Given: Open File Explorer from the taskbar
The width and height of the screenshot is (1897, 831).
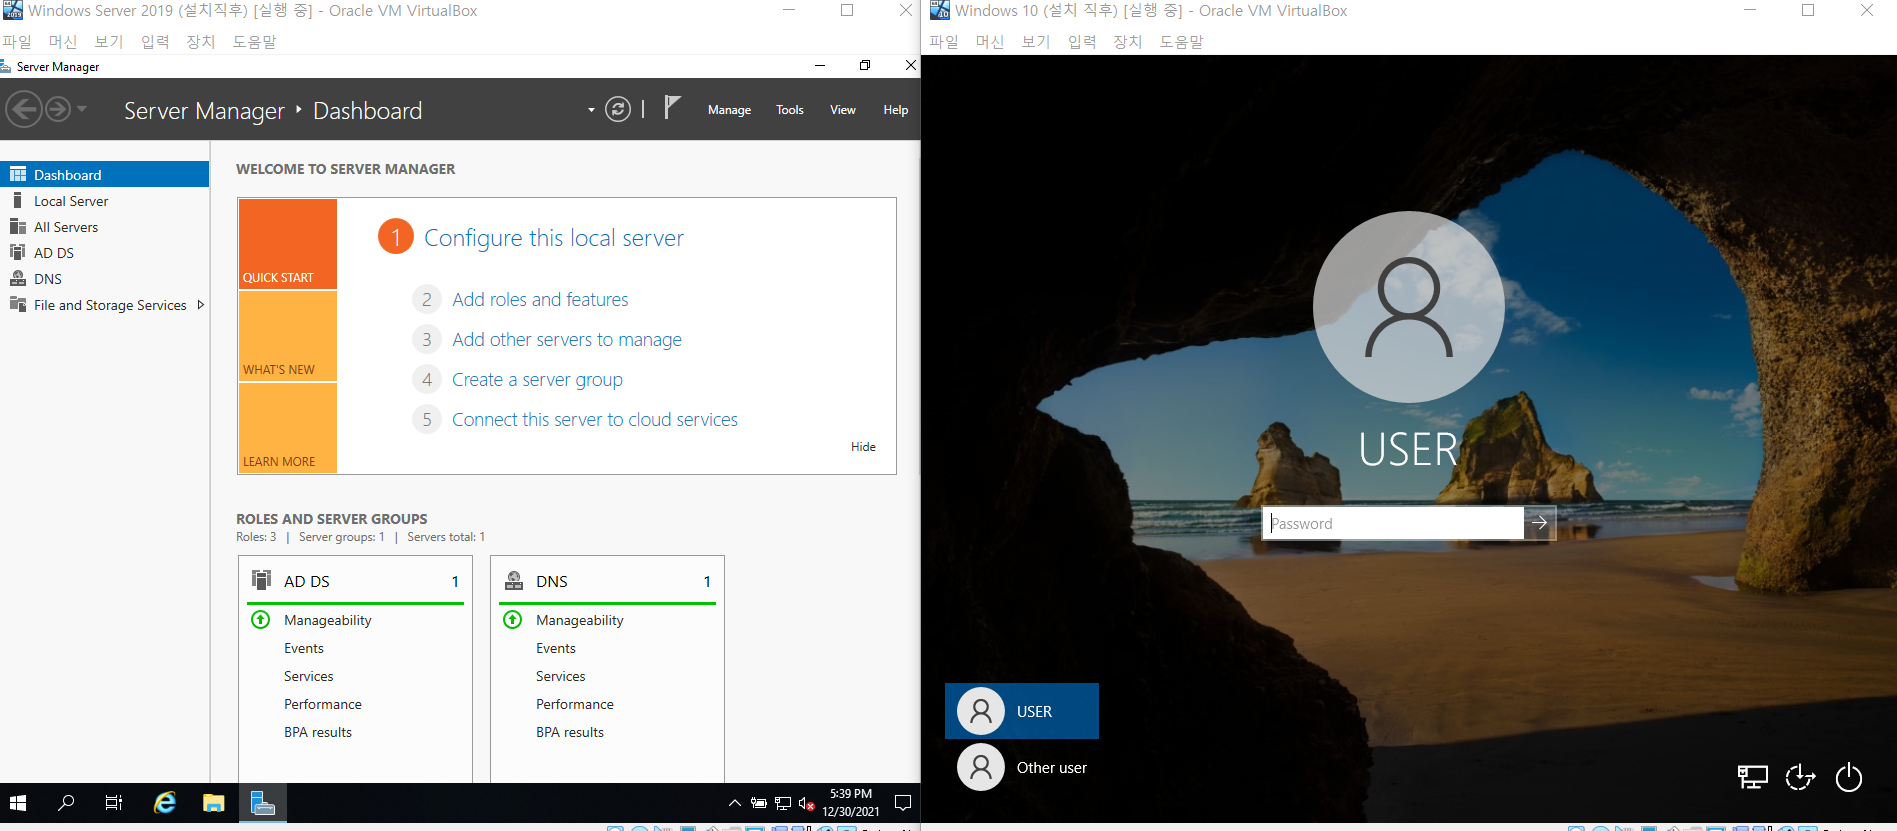Looking at the screenshot, I should [x=213, y=803].
